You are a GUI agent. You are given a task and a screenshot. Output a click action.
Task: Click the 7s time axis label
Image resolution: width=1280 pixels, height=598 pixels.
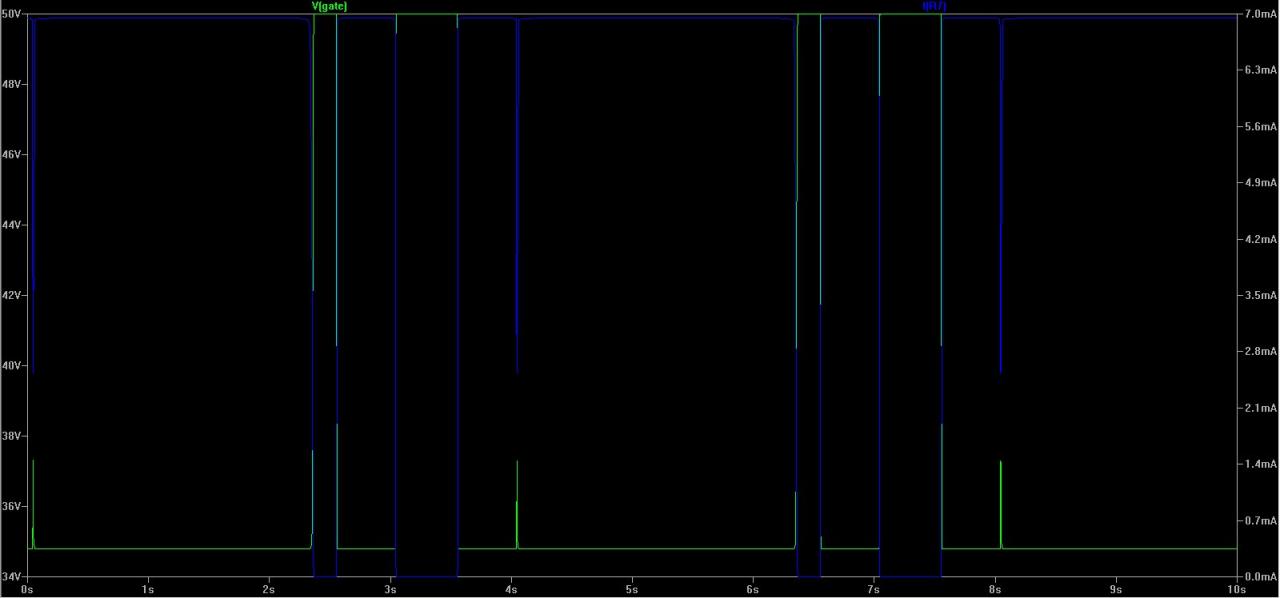873,590
